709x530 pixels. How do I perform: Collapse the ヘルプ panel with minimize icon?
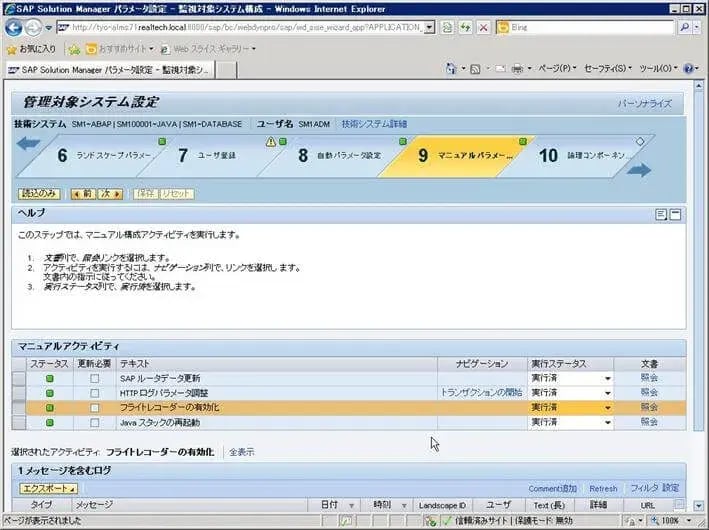[675, 214]
